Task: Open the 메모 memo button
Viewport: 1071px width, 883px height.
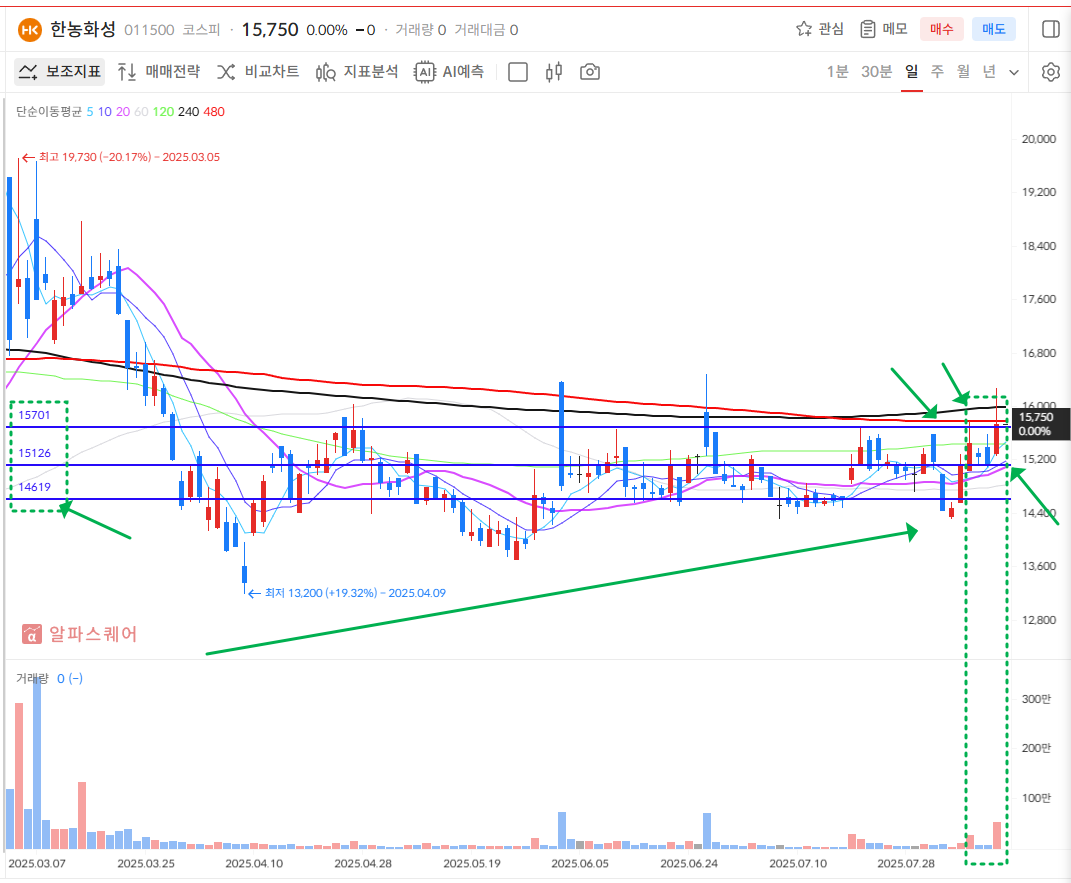Action: [884, 29]
